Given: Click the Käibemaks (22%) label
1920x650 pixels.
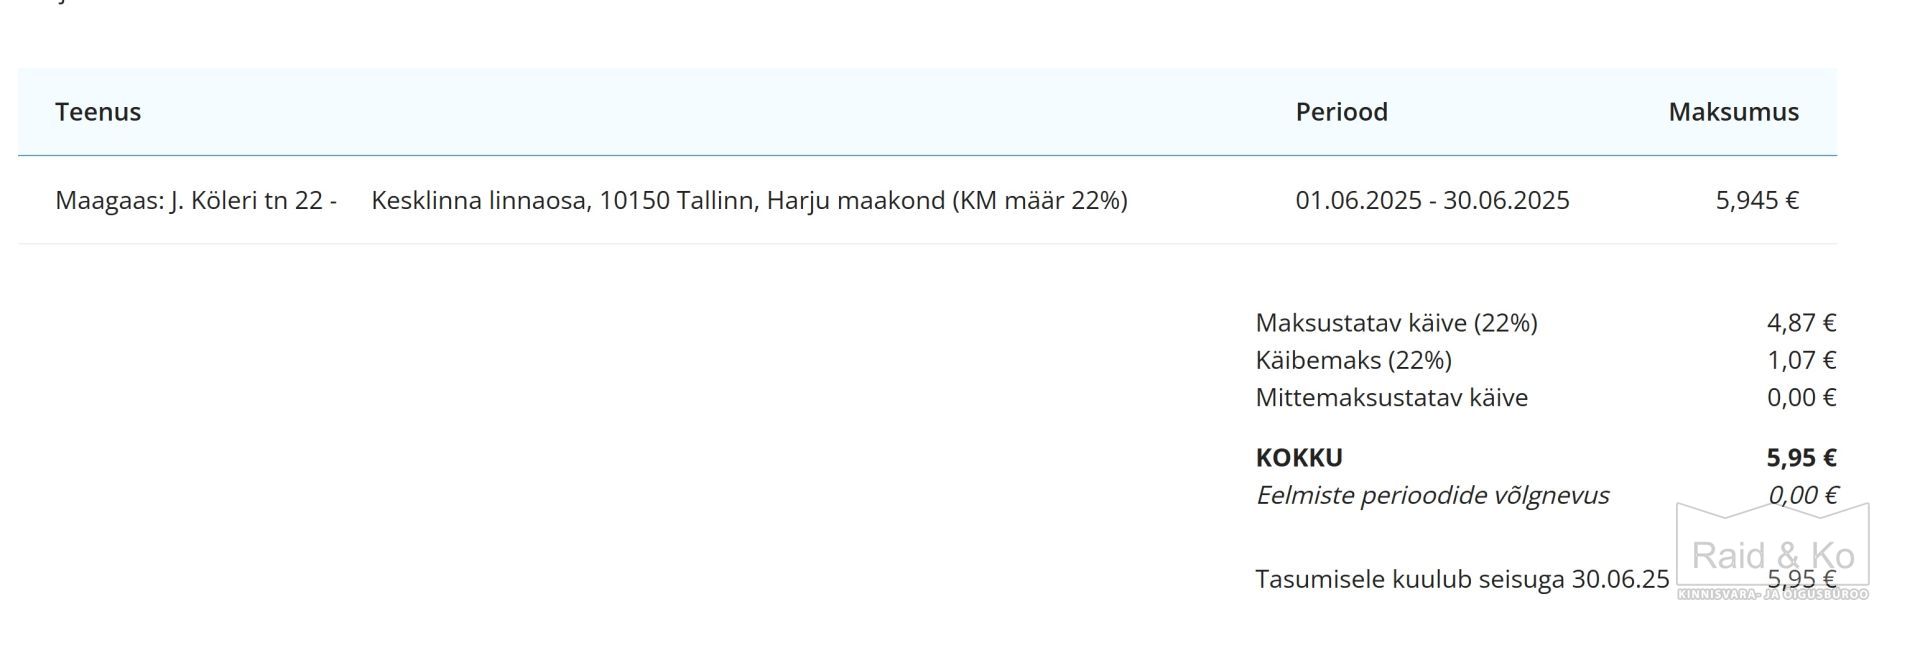Looking at the screenshot, I should coord(1353,360).
